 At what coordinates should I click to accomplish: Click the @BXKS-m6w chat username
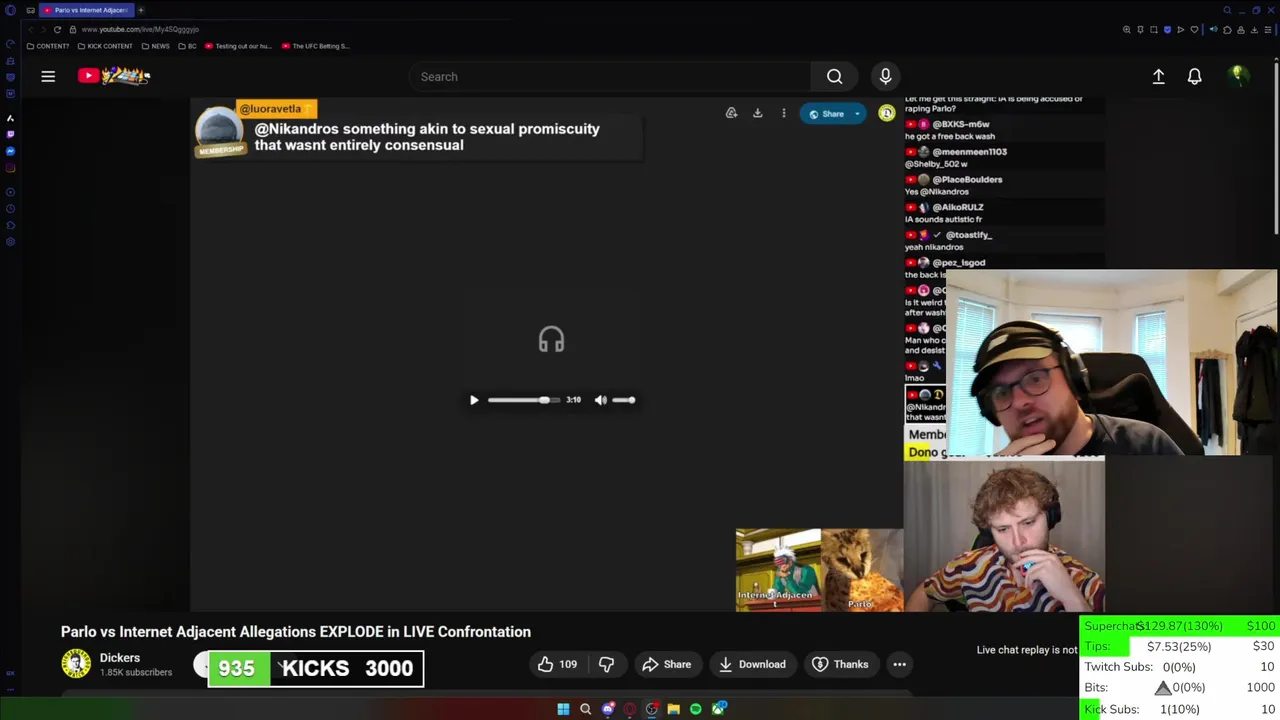(961, 124)
